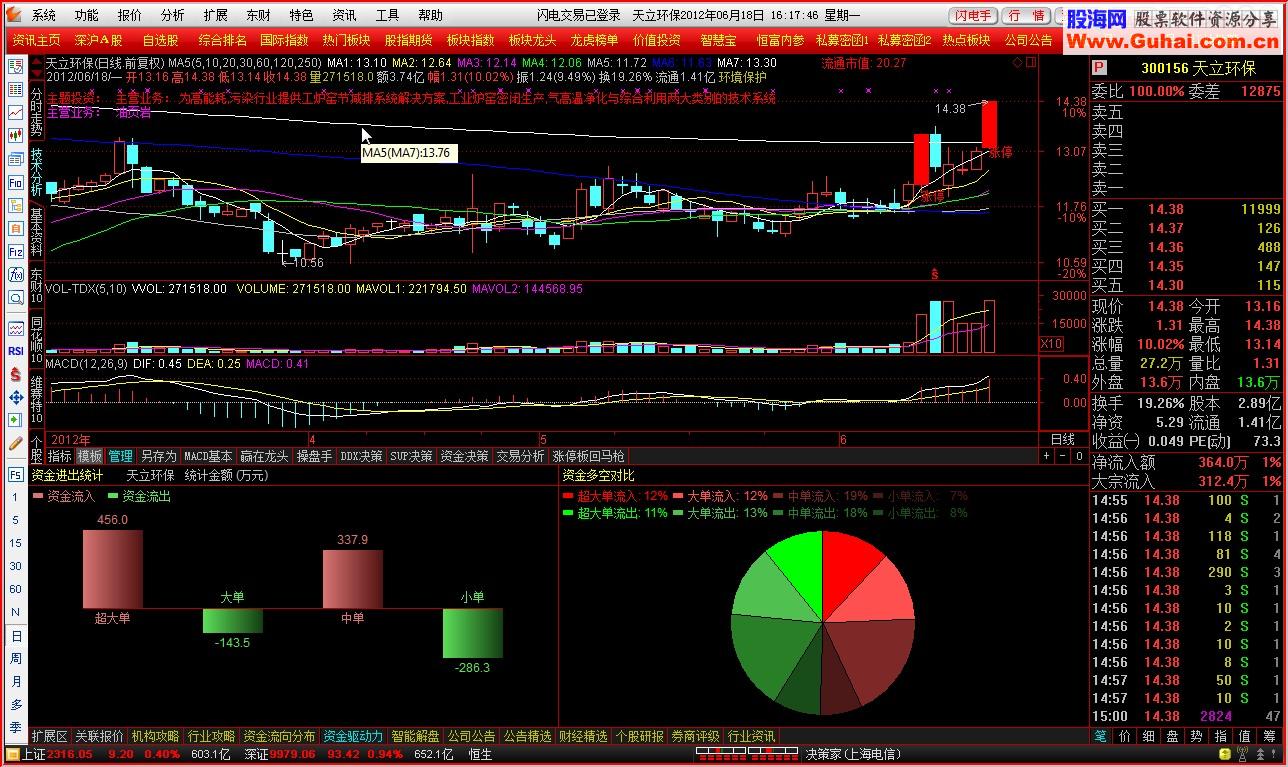Image resolution: width=1288 pixels, height=767 pixels.
Task: Click the F10 sidebar icon
Action: [16, 183]
